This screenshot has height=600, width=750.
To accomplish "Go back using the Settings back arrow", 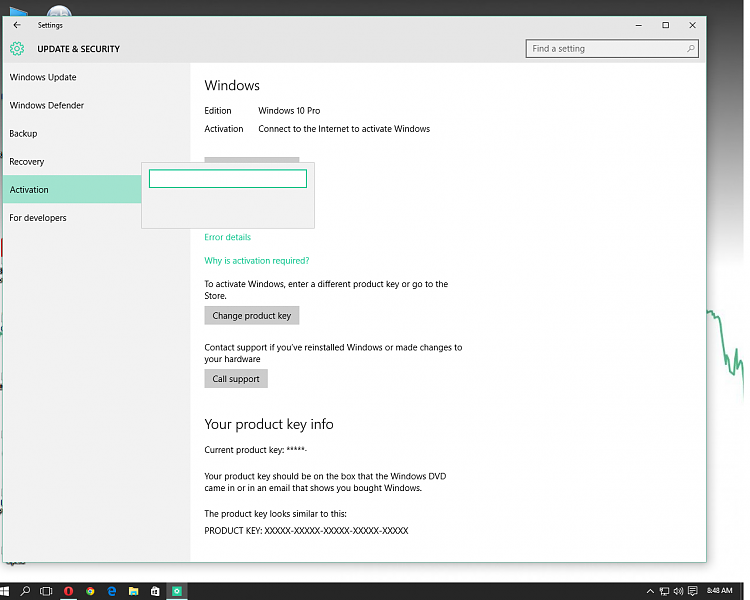I will [17, 25].
